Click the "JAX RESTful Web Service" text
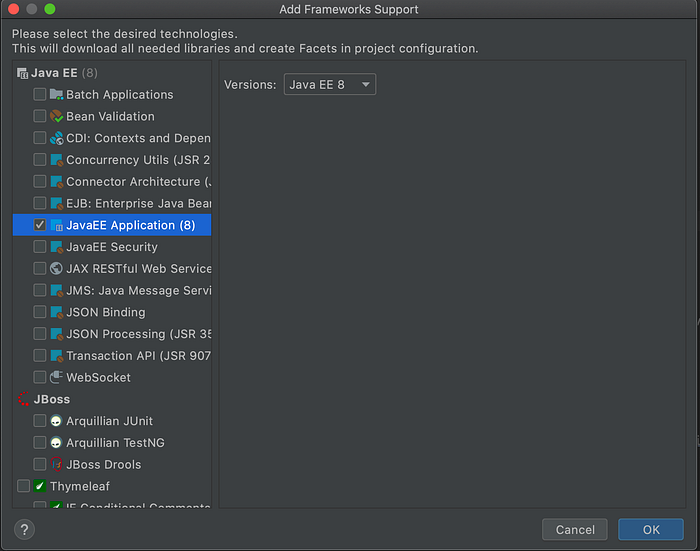The width and height of the screenshot is (700, 551). [139, 269]
